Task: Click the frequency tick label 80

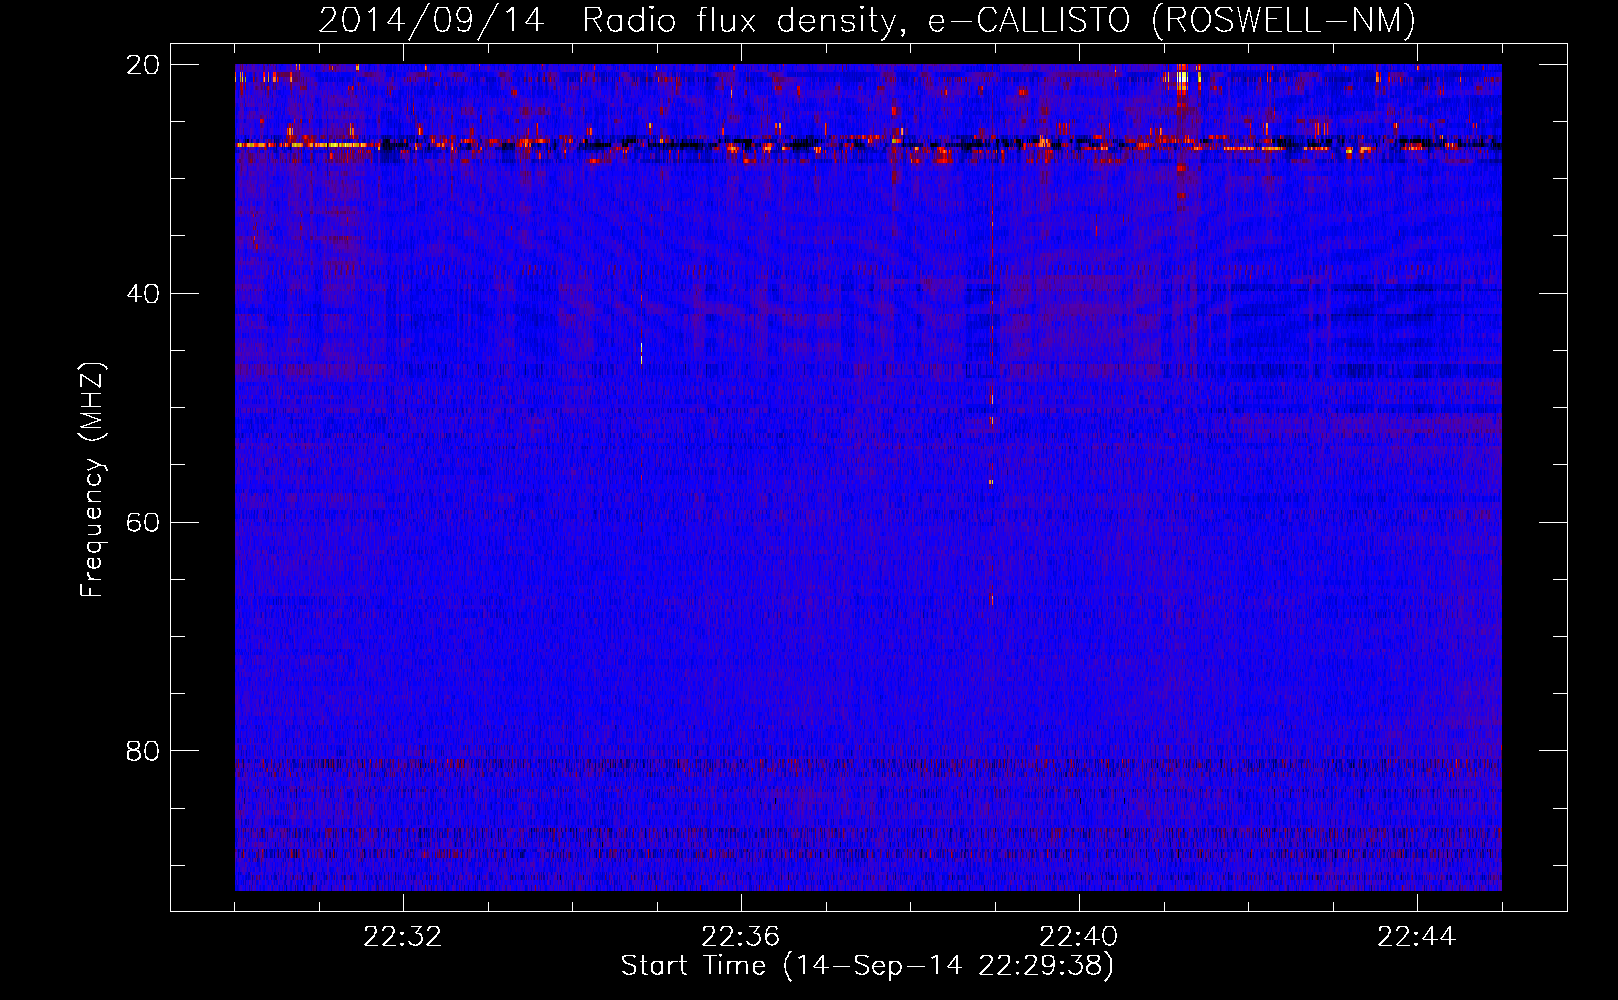Action: tap(143, 751)
